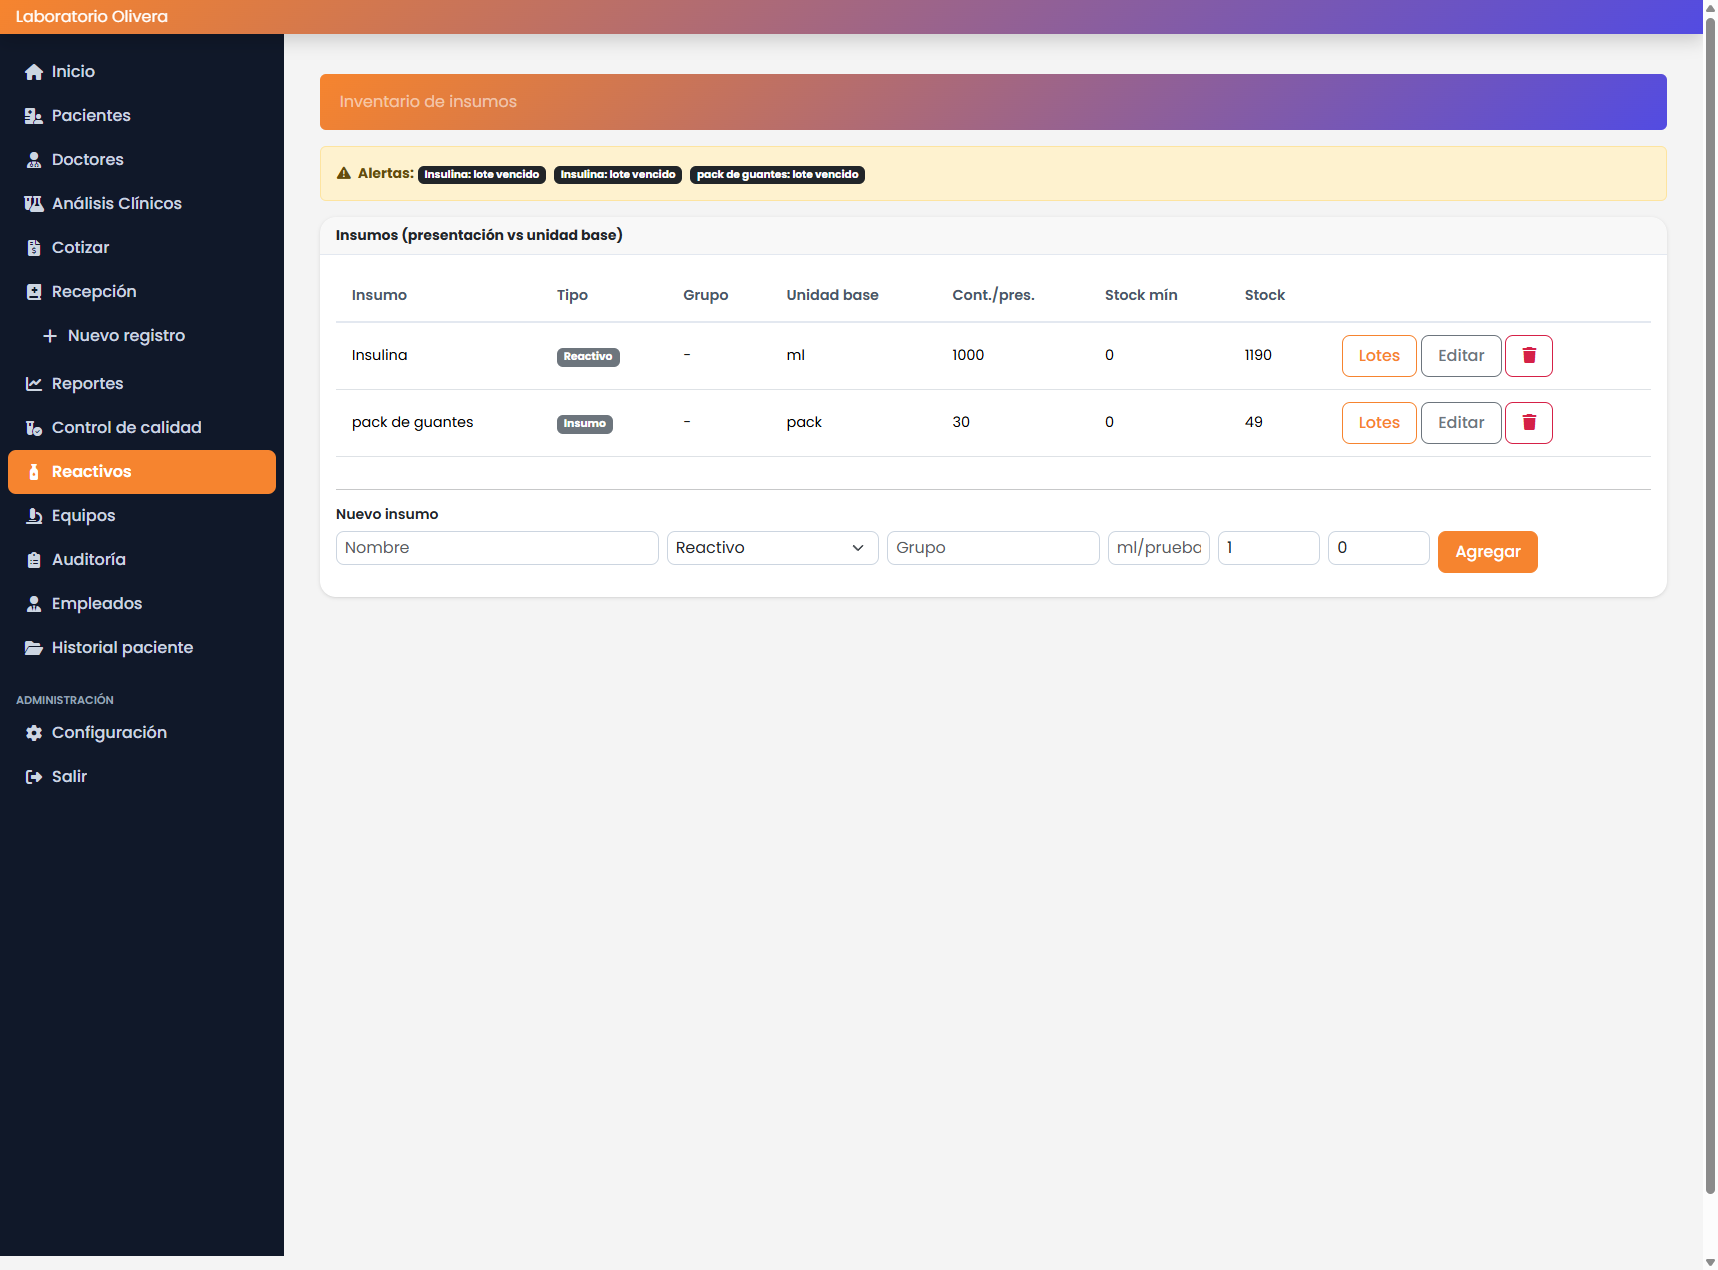Click the clipboard icon beside Auditoría
Viewport: 1718px width, 1270px height.
tap(34, 560)
